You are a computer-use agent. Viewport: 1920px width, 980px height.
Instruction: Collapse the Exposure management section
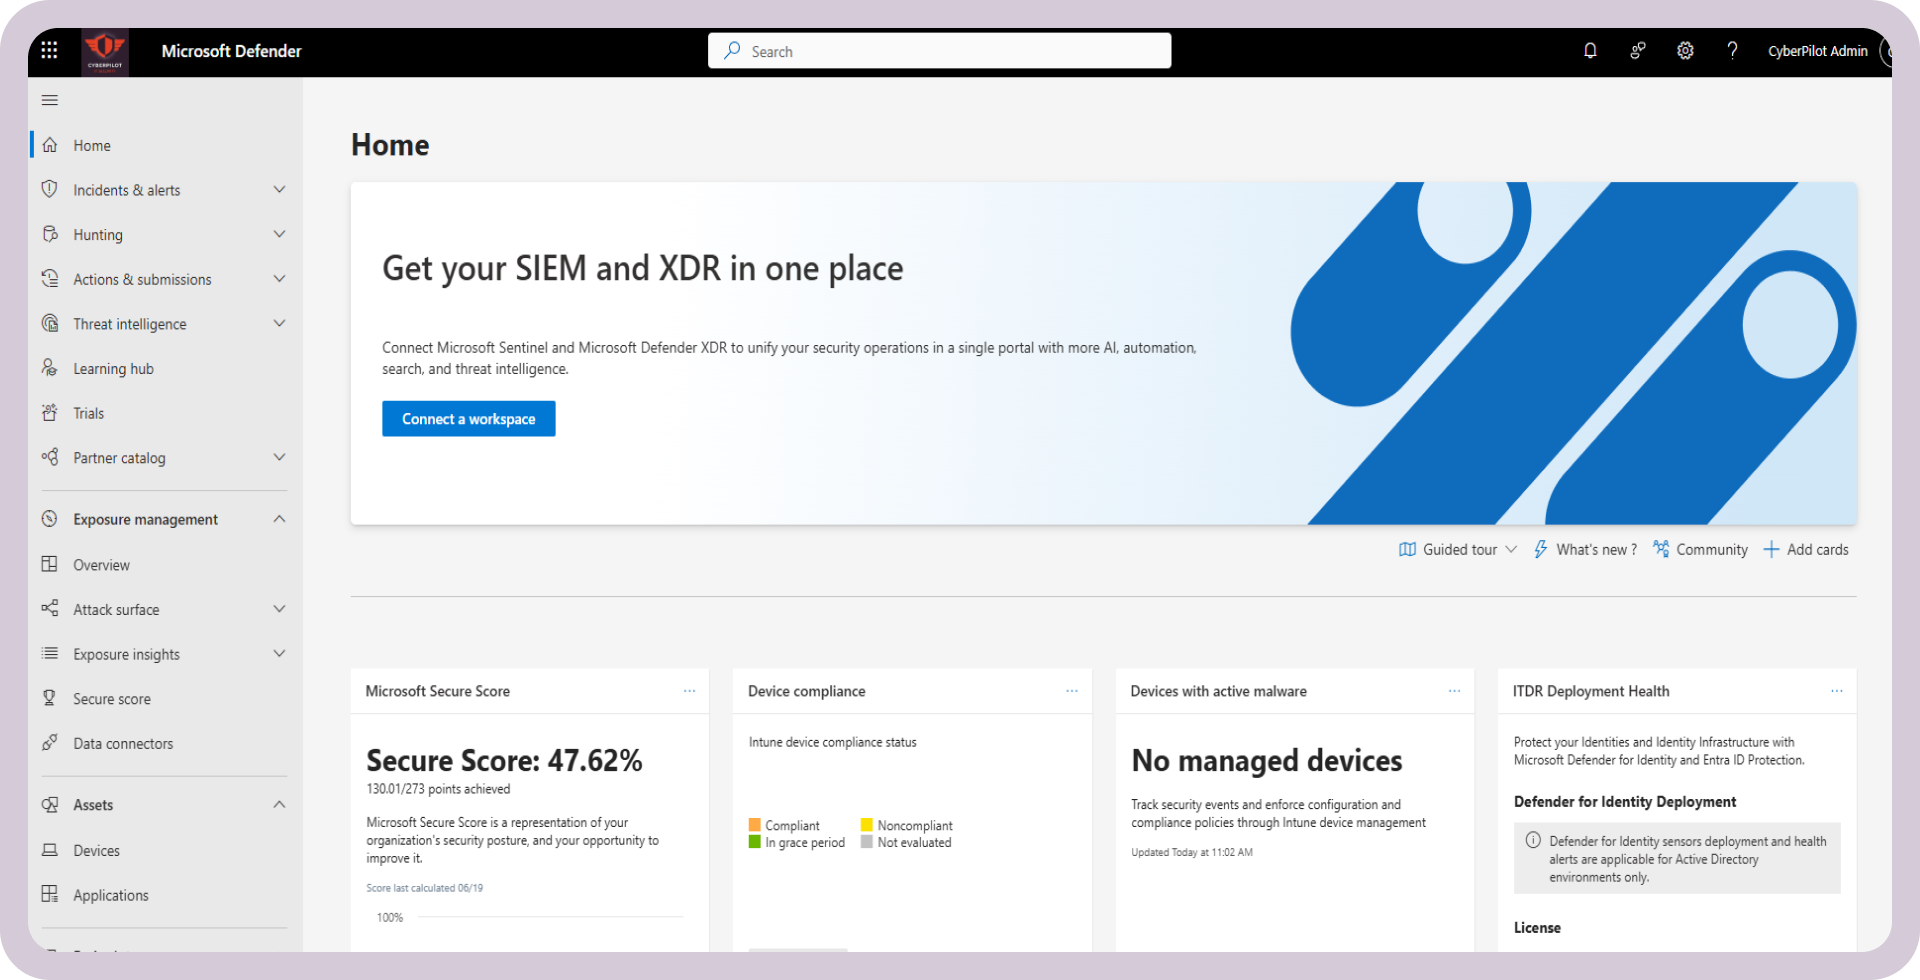(280, 518)
